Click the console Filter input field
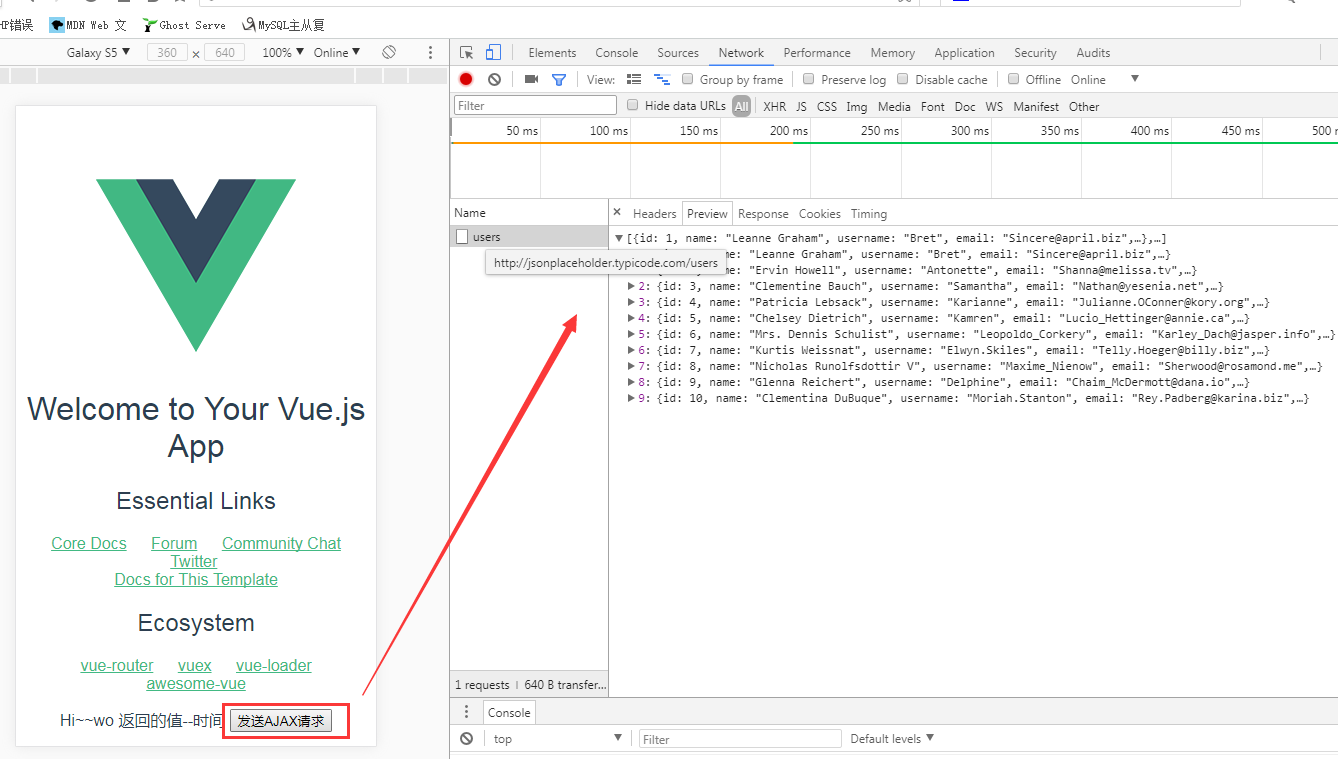The width and height of the screenshot is (1338, 759). [740, 739]
